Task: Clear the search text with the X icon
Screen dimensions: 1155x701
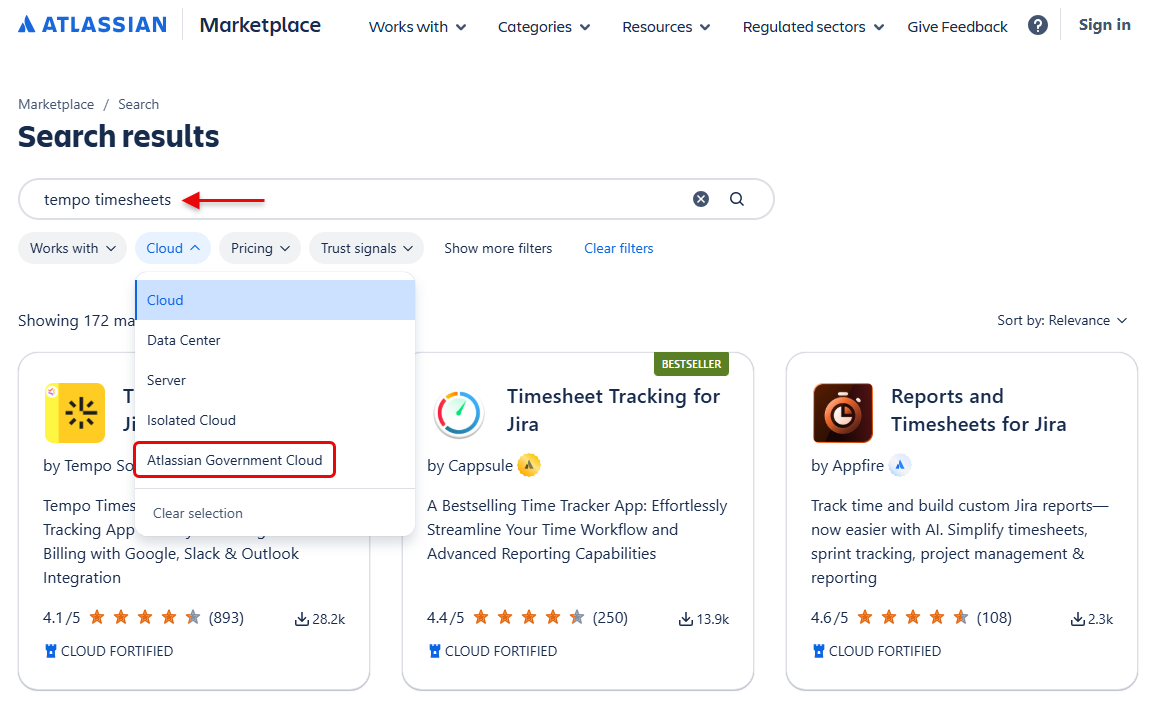Action: tap(701, 199)
